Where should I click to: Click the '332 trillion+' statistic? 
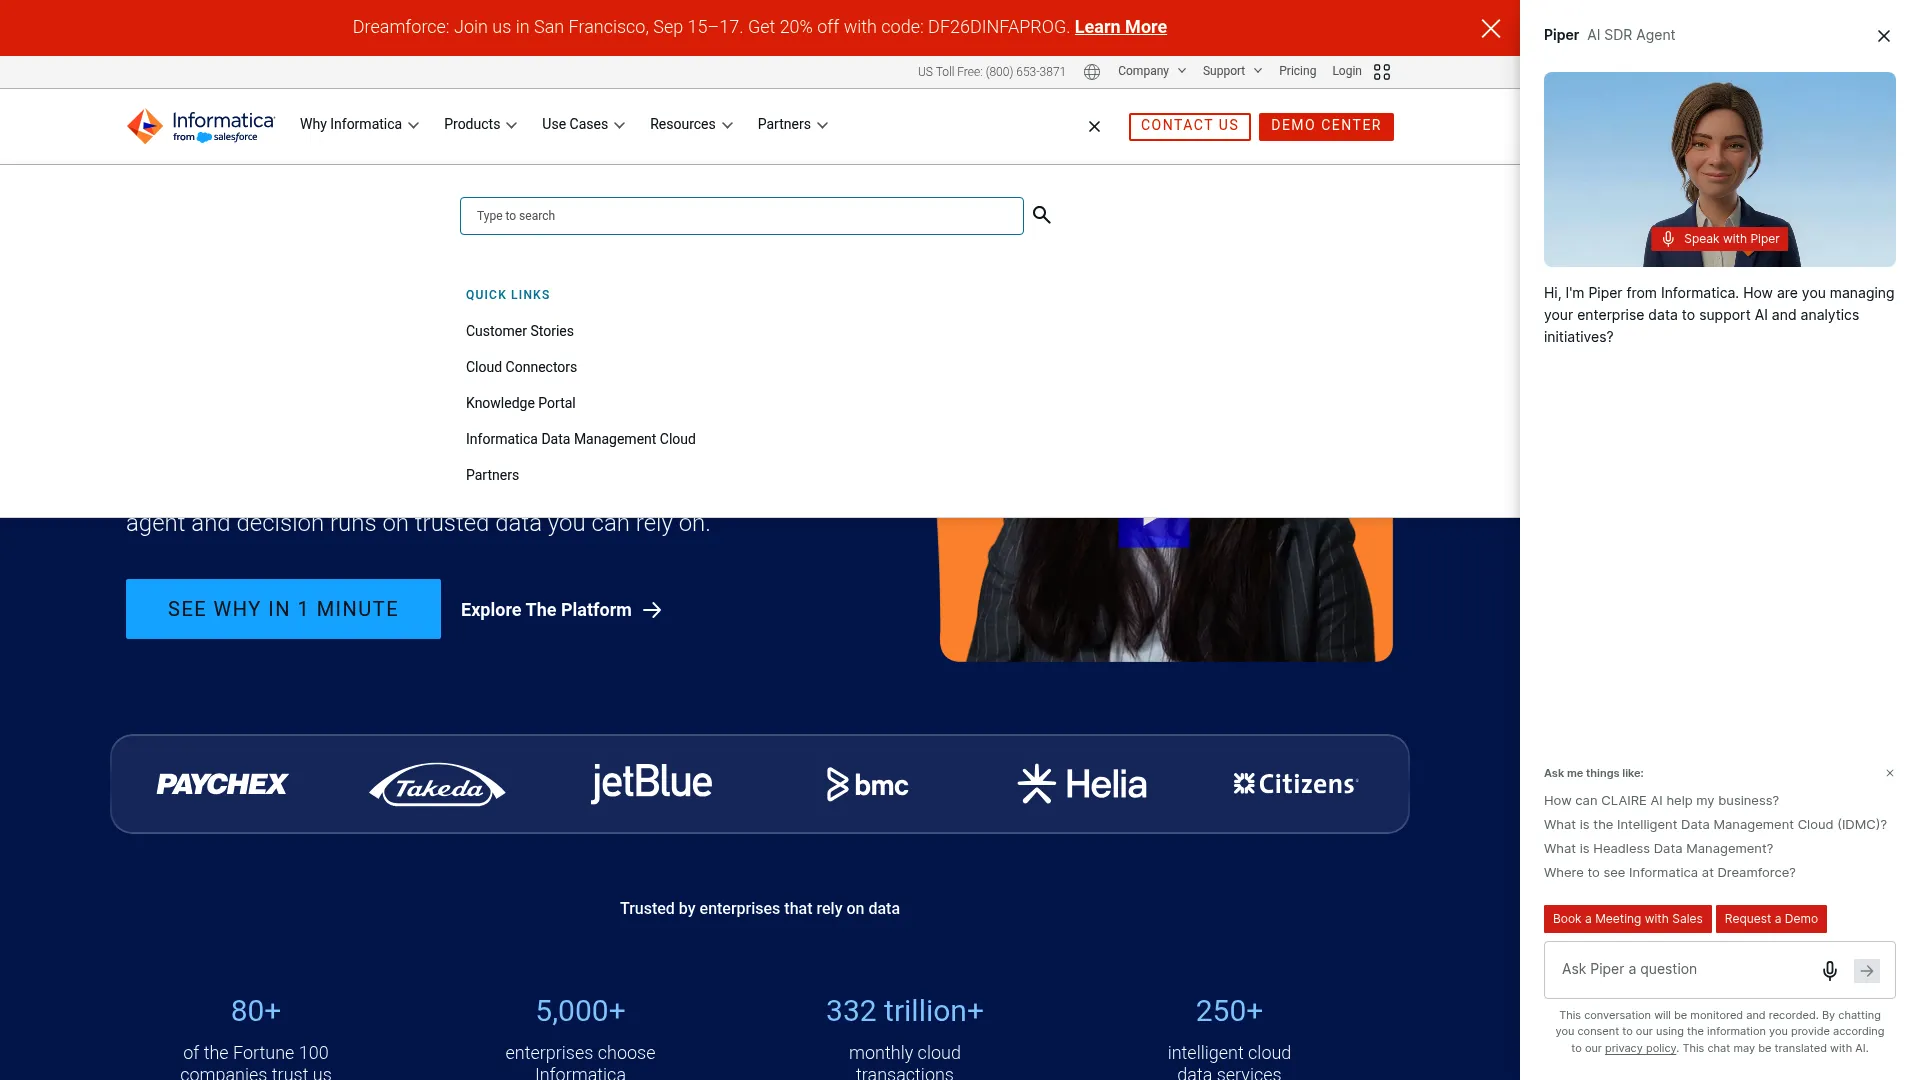tap(904, 1011)
